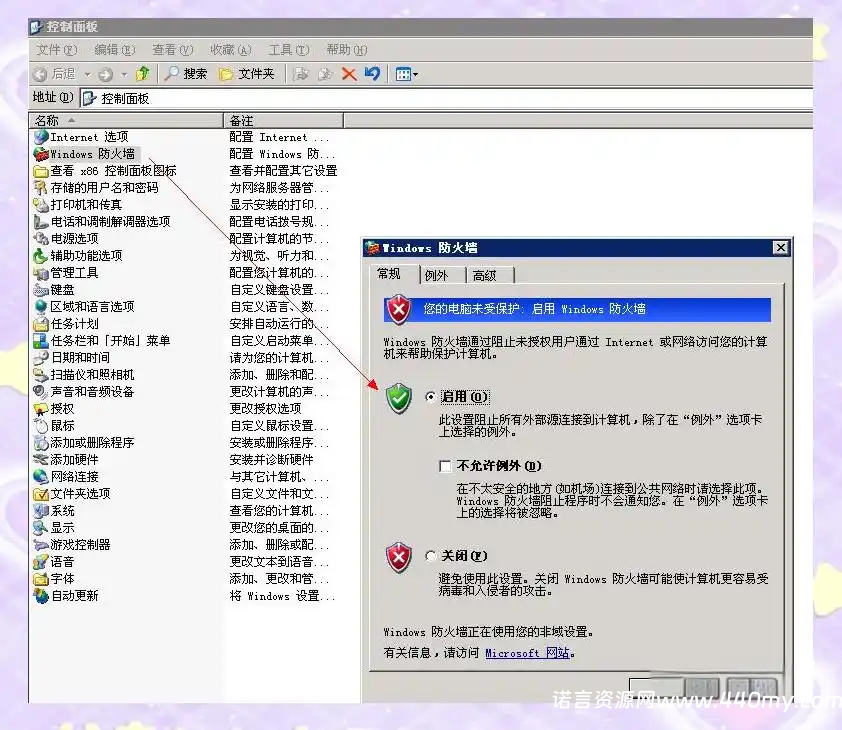Open 任务栏和「开始」菜单 icon
Viewport: 842px width, 730px height.
click(x=41, y=341)
